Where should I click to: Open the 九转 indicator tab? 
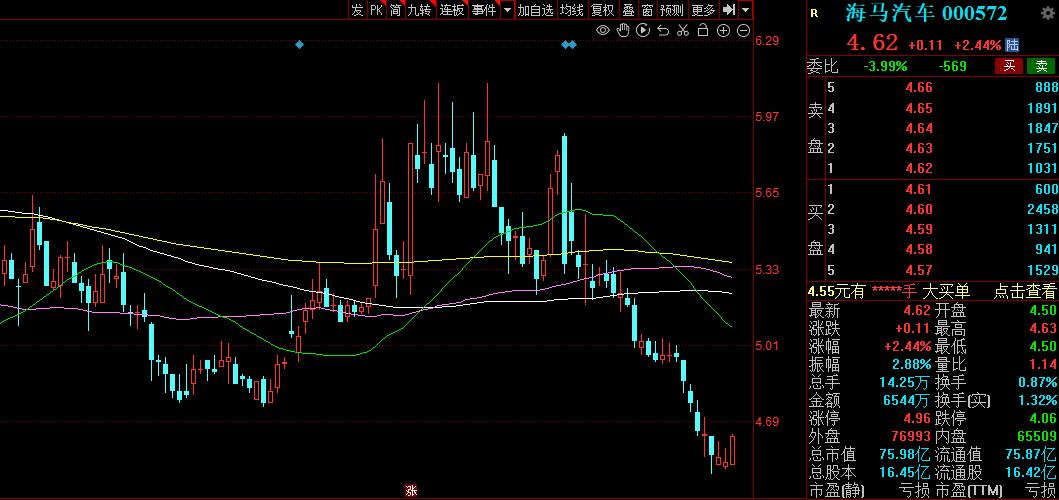pyautogui.click(x=419, y=10)
